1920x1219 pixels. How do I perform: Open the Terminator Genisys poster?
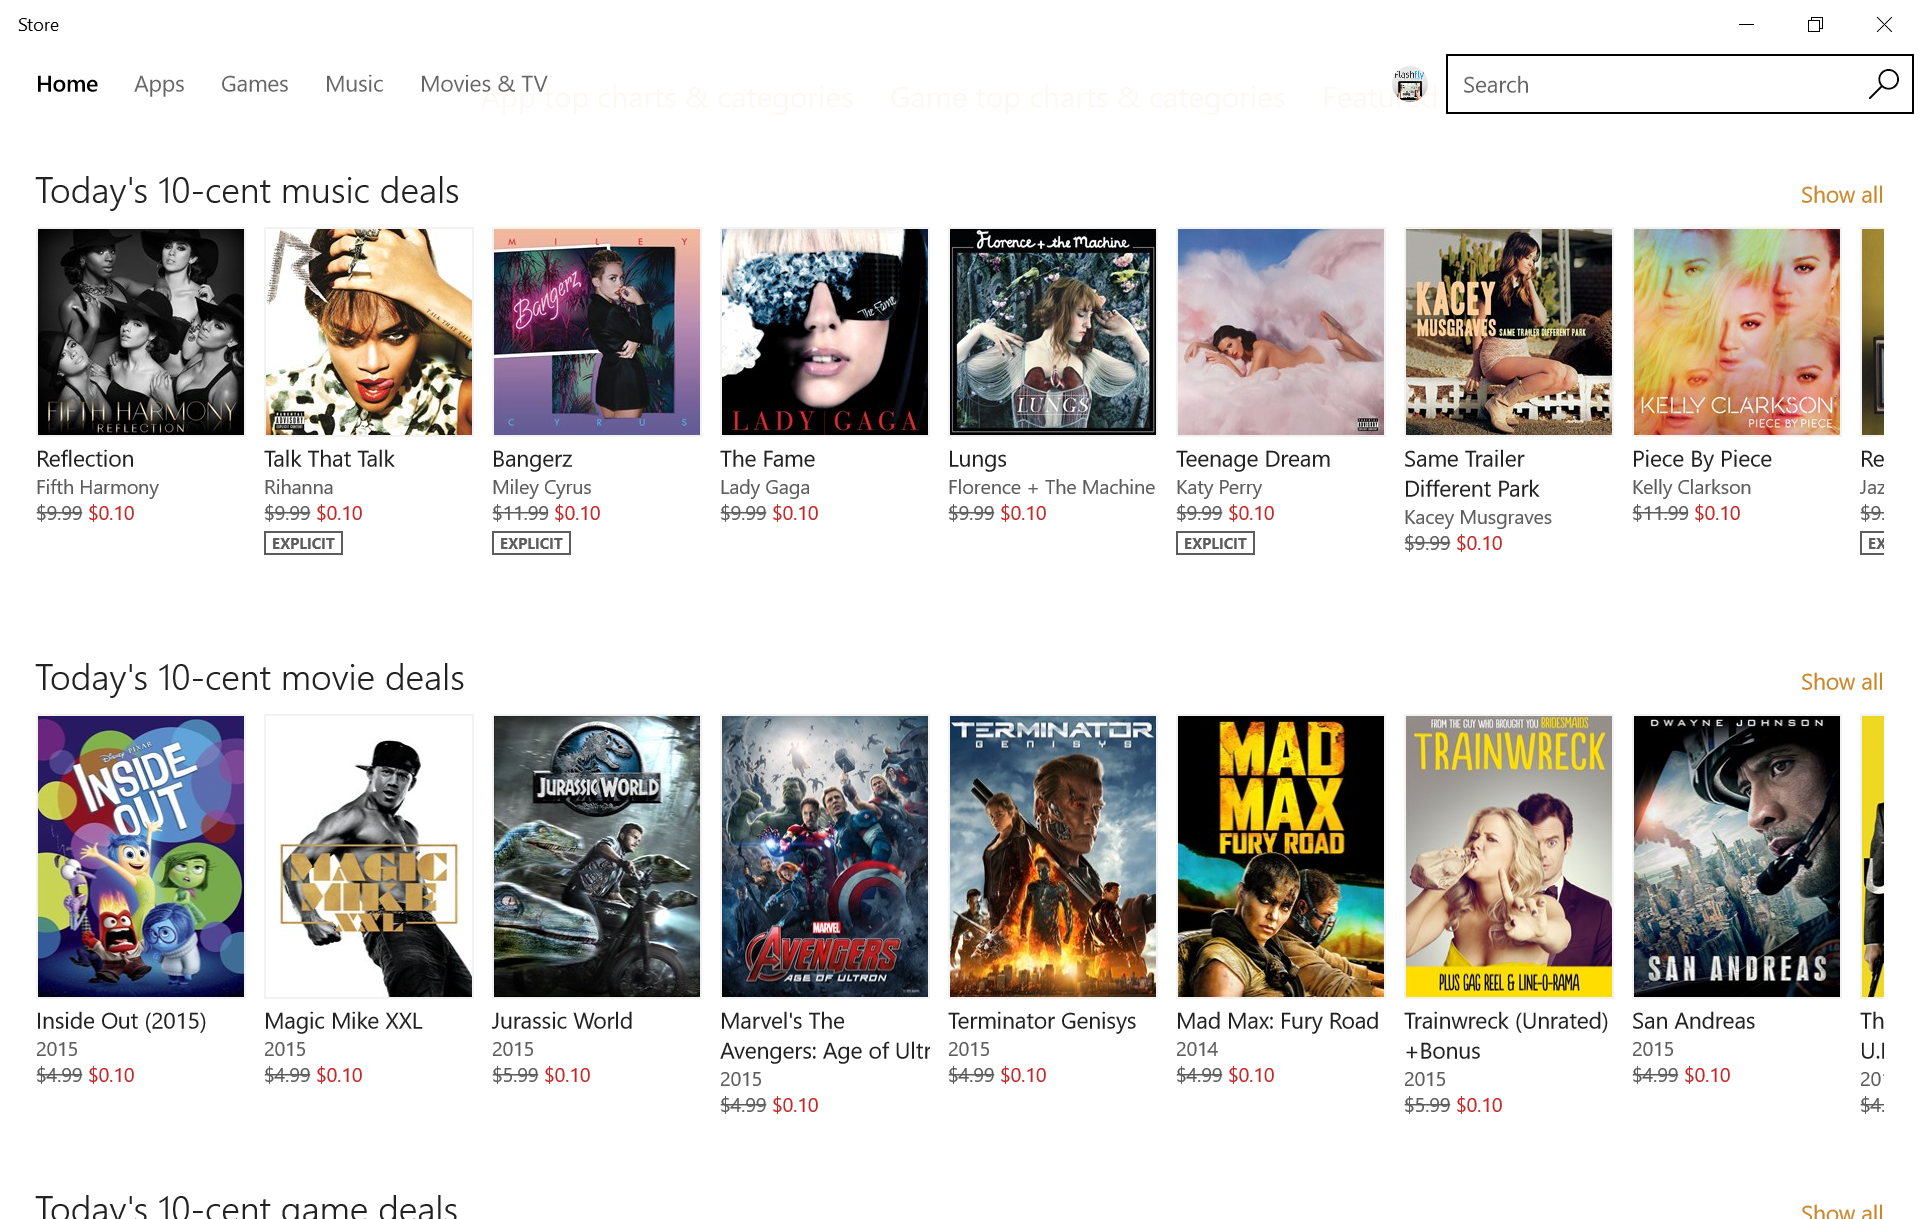tap(1053, 856)
